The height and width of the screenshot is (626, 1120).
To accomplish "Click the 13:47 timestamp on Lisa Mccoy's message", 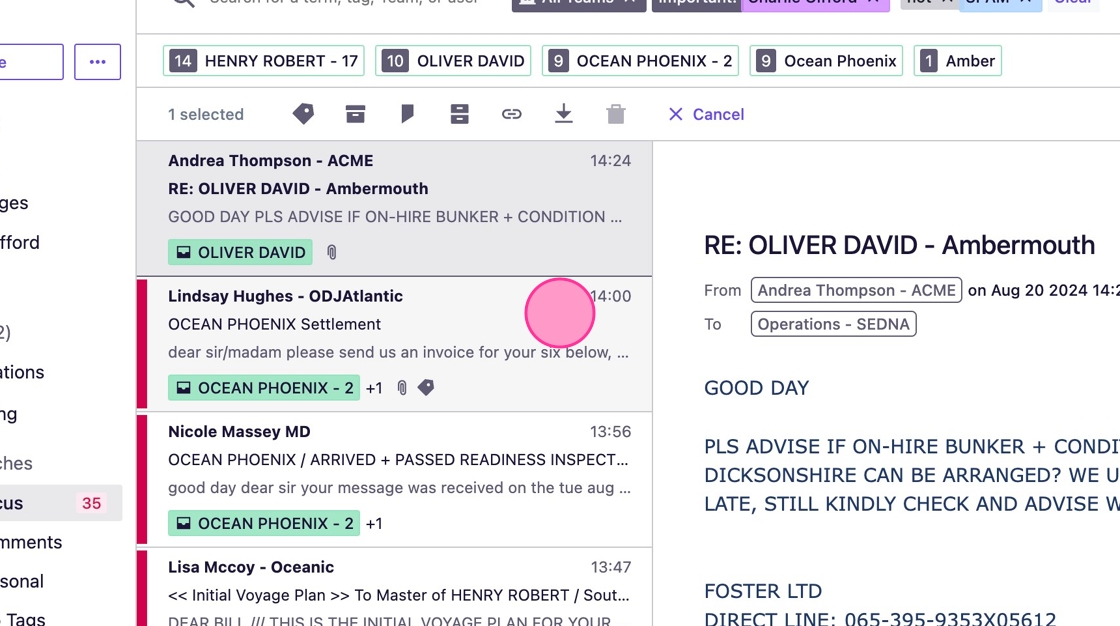I will (610, 567).
